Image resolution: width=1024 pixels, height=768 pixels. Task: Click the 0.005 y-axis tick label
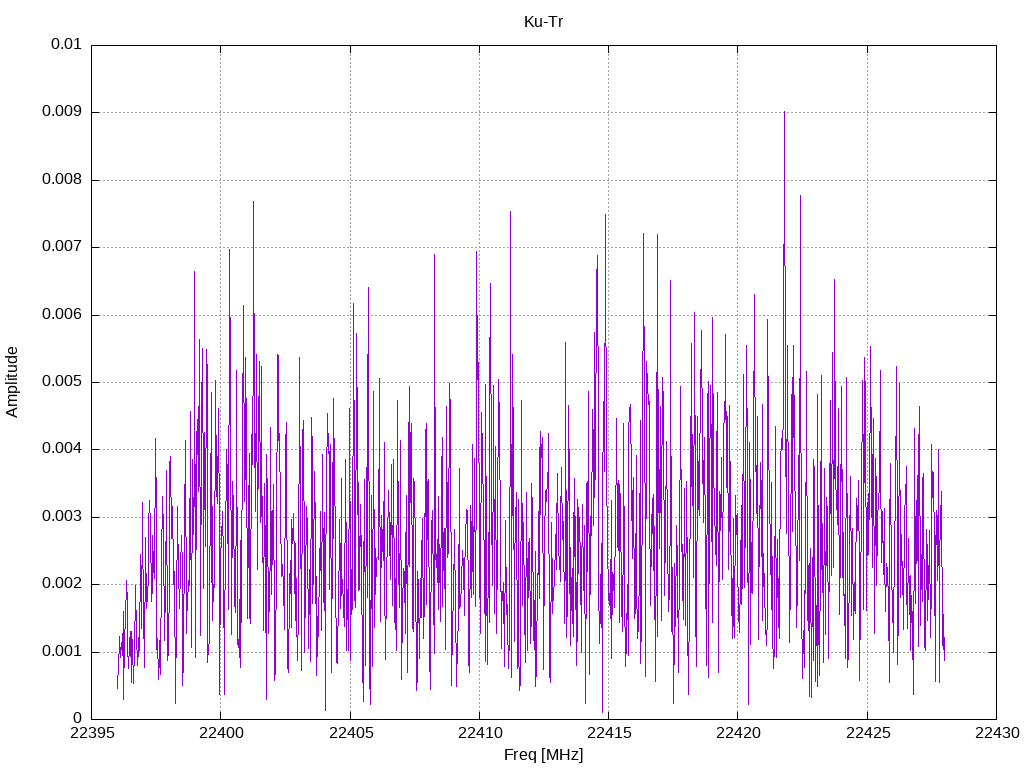(x=62, y=381)
